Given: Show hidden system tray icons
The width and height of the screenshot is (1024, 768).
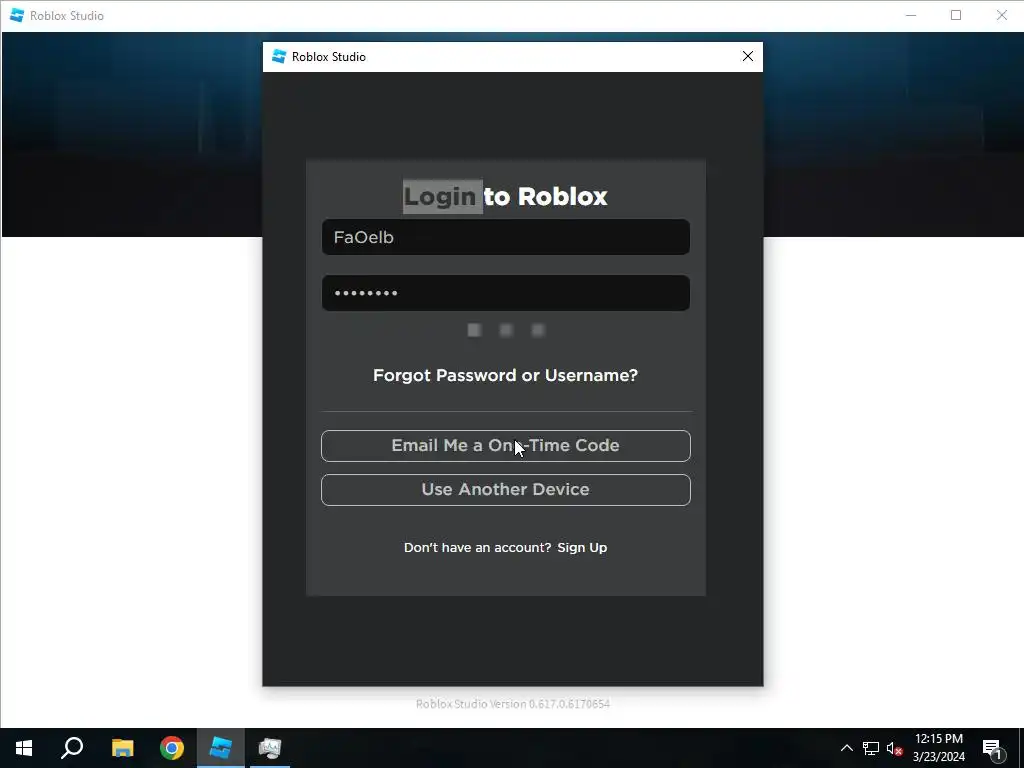Looking at the screenshot, I should pyautogui.click(x=846, y=748).
